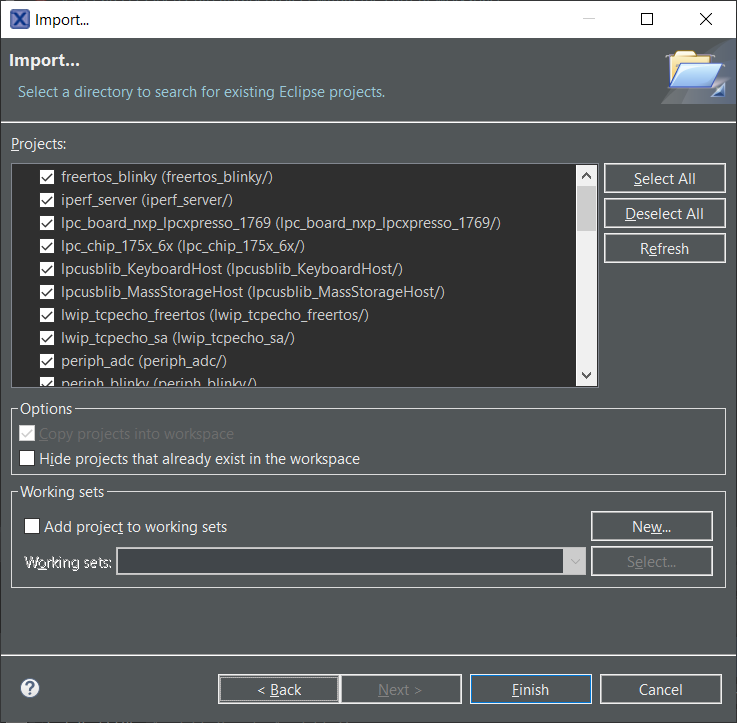Cancel the Import dialog
Screen dimensions: 737x723
tap(660, 689)
